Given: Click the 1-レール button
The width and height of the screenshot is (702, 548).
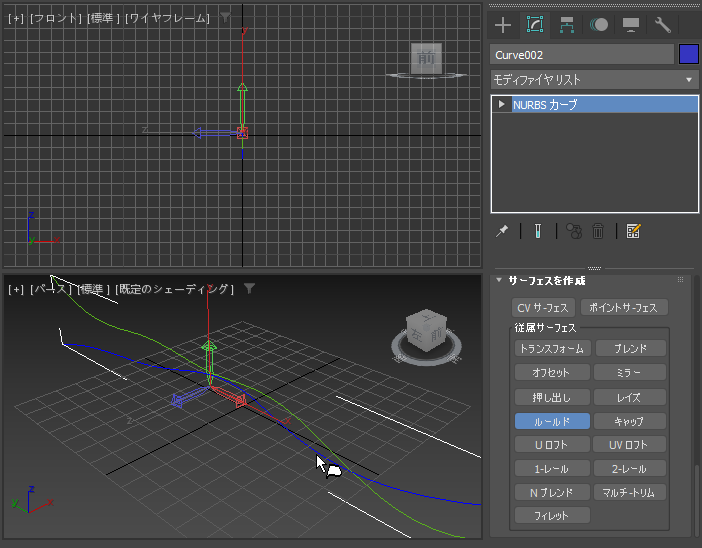Looking at the screenshot, I should point(552,469).
